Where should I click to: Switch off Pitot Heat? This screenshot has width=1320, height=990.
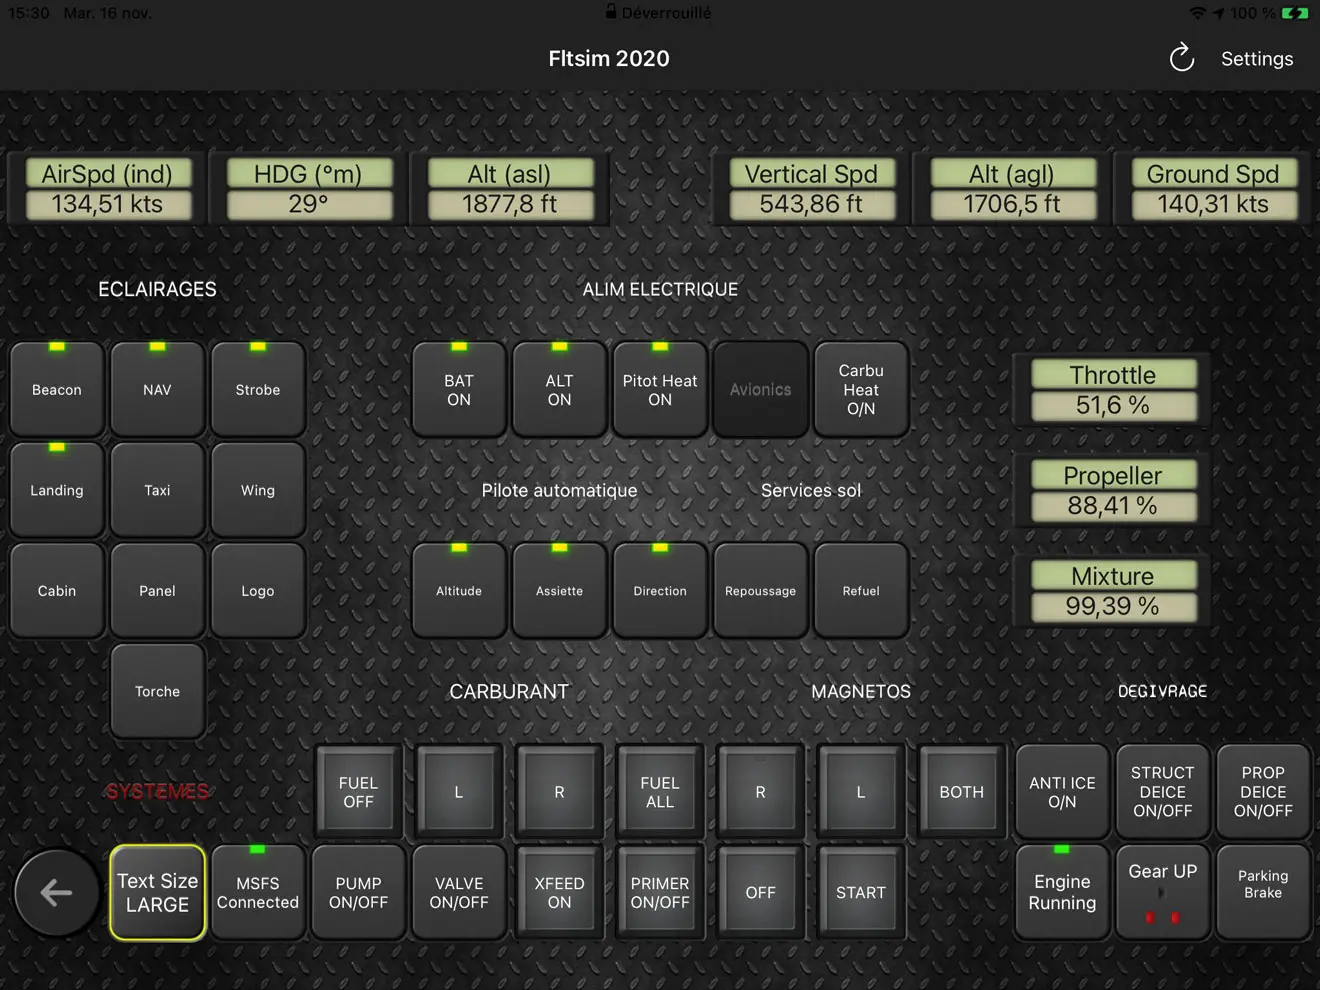(660, 389)
